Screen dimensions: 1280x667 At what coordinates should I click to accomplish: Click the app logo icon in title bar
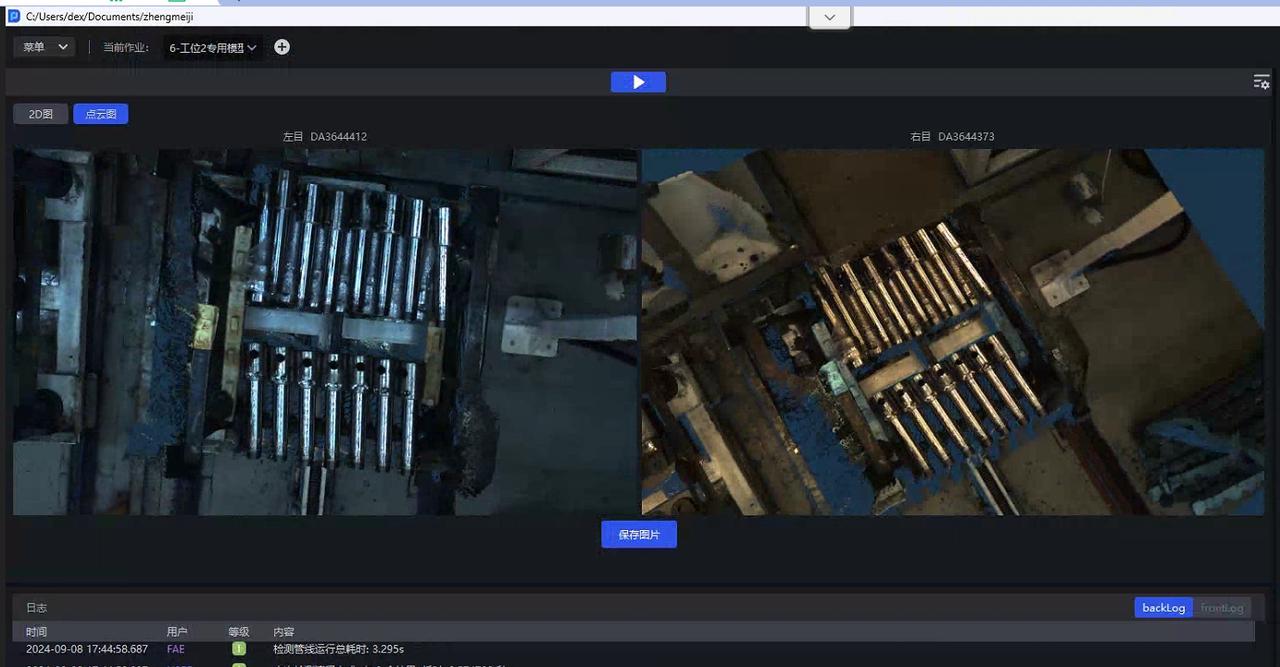(x=14, y=16)
